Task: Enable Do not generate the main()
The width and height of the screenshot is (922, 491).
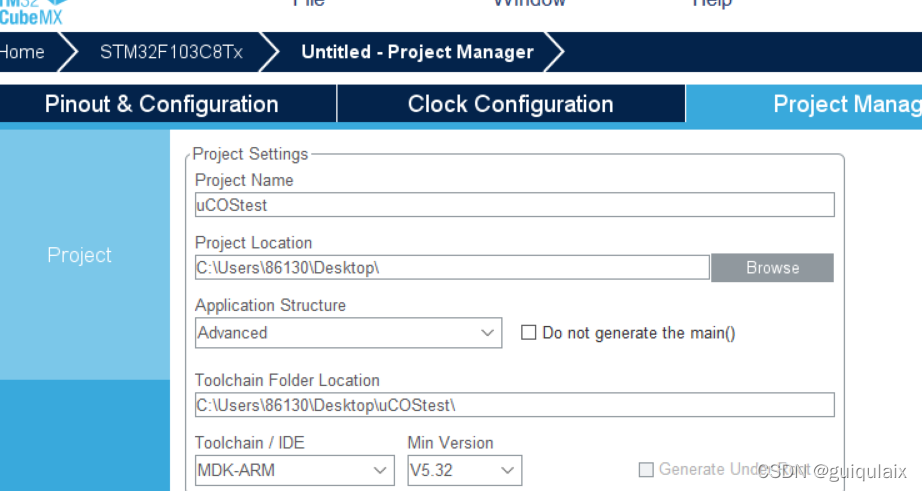Action: pyautogui.click(x=529, y=333)
